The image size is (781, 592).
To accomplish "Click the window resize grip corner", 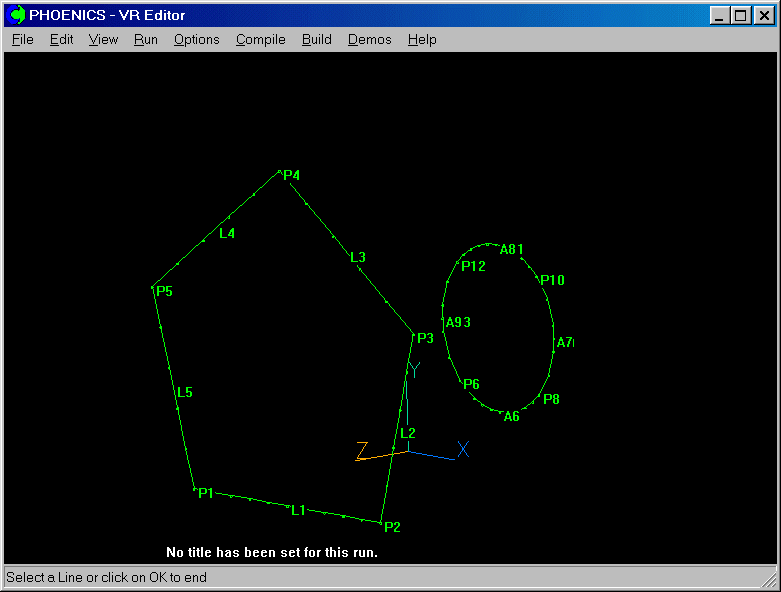I will click(x=771, y=580).
